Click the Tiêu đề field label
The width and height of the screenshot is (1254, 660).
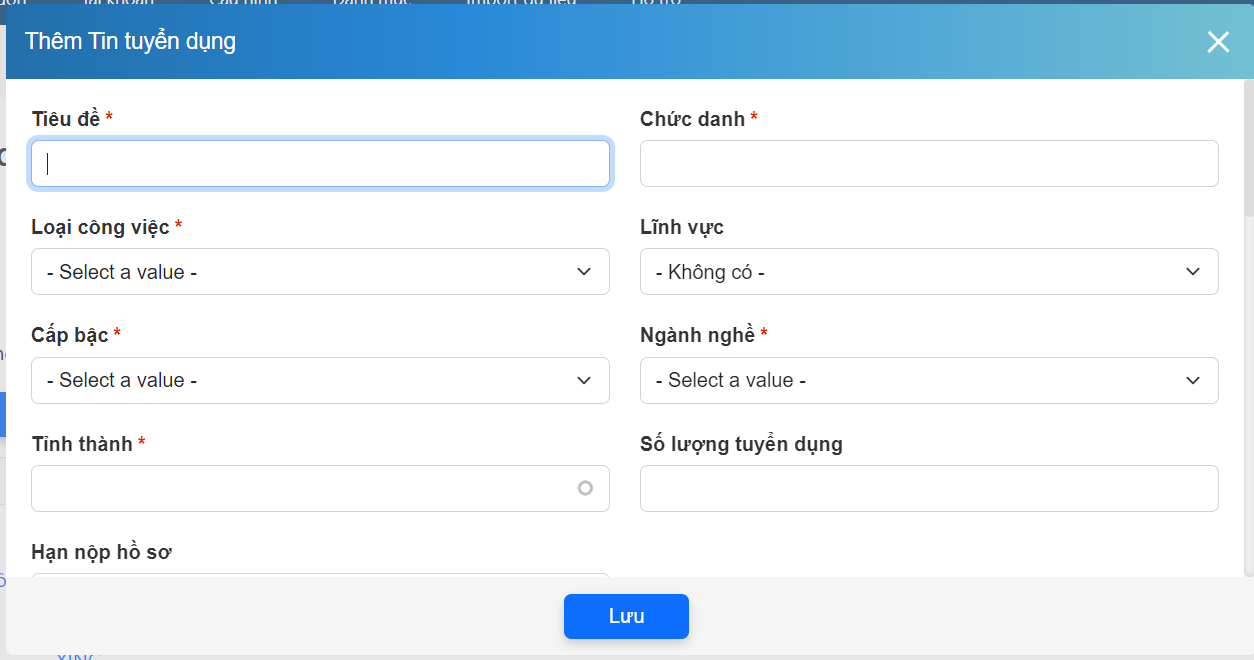66,119
